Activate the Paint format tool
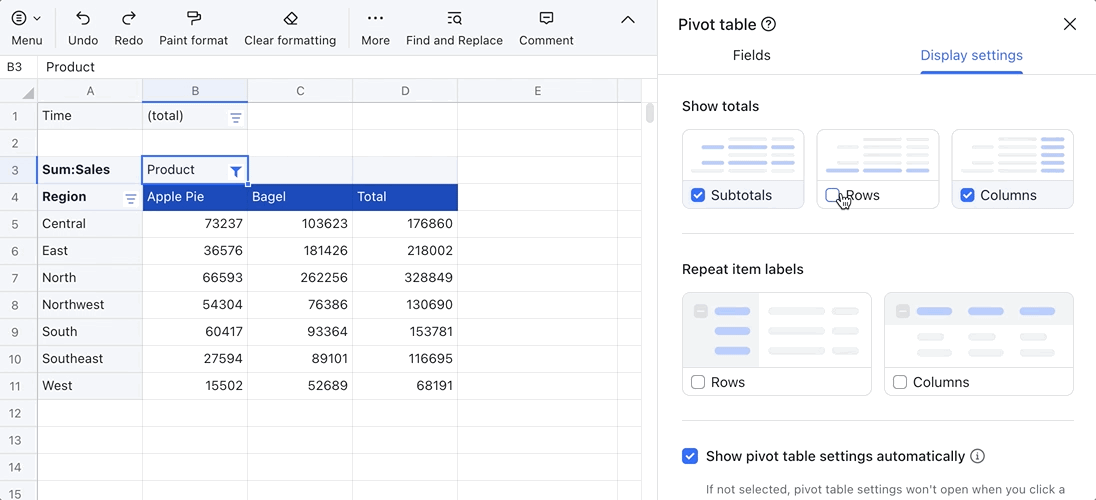The width and height of the screenshot is (1096, 500). click(x=194, y=19)
